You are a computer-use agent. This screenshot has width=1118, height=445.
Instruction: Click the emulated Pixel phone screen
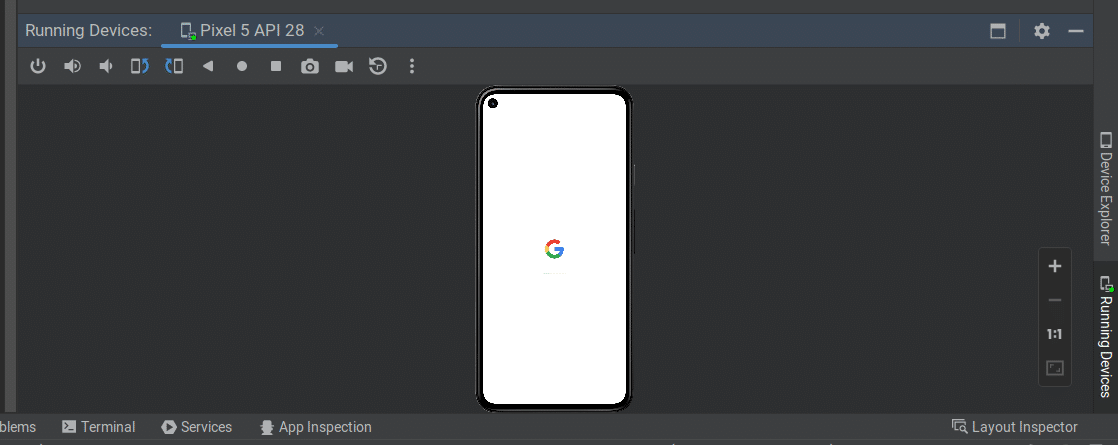(x=554, y=248)
